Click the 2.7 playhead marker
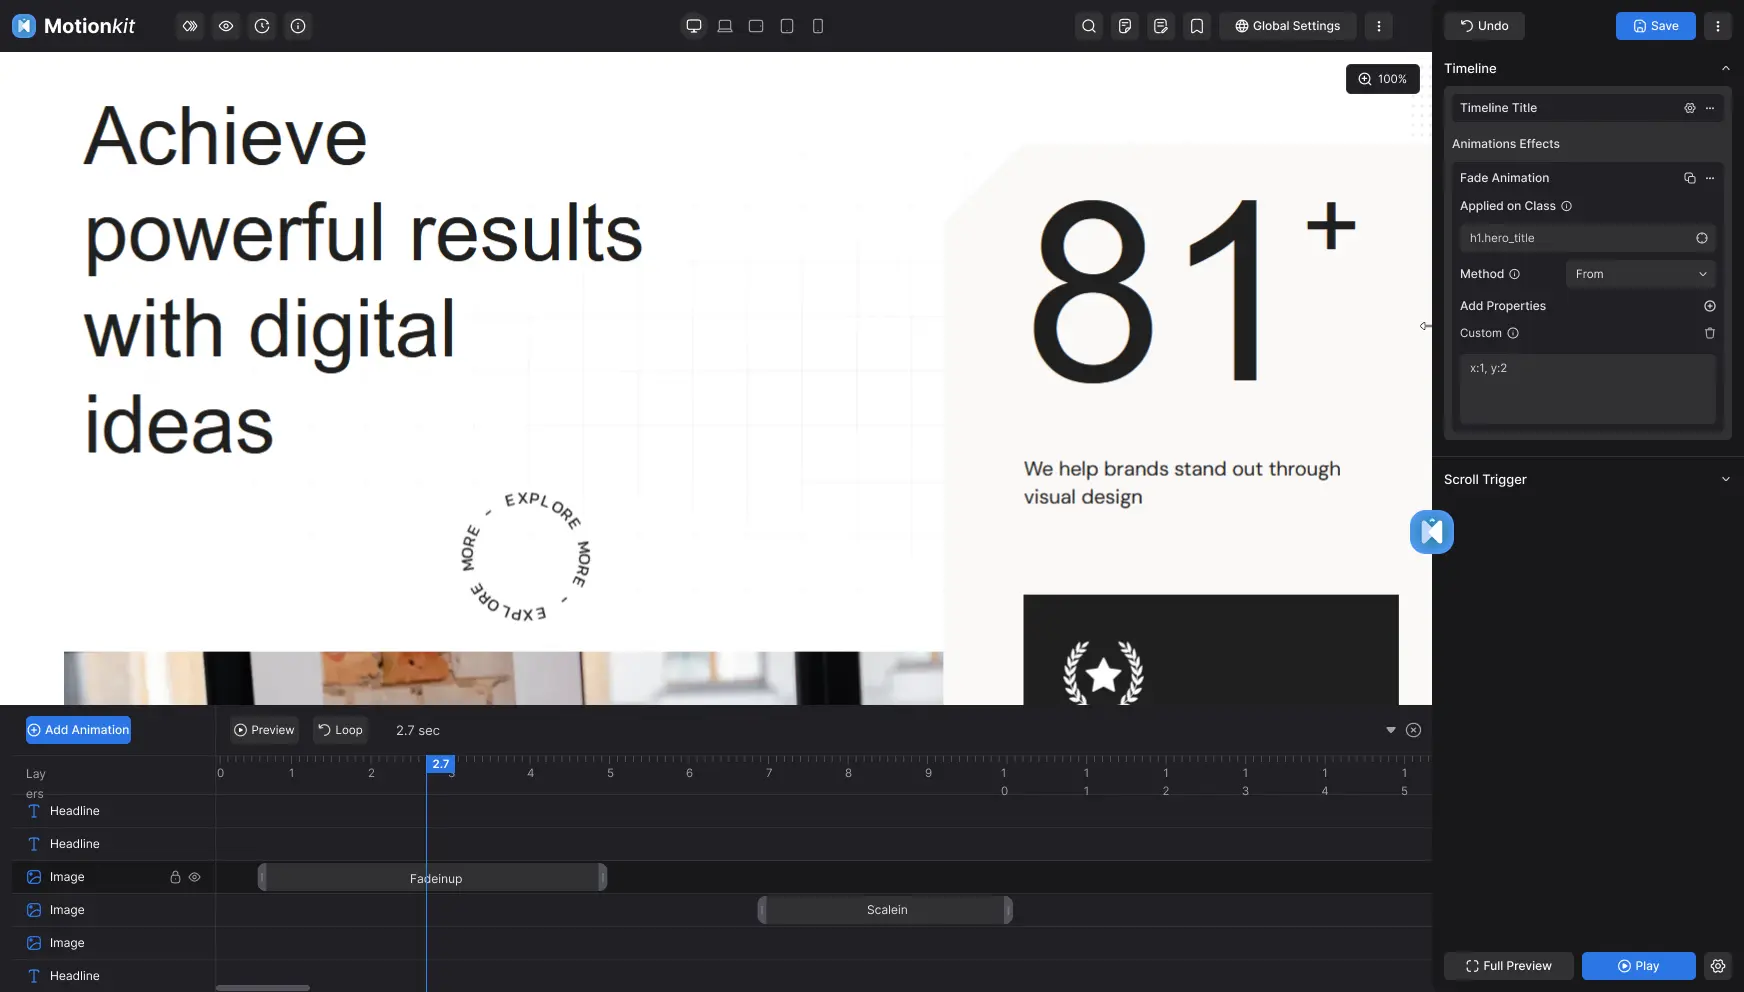 click(x=441, y=764)
